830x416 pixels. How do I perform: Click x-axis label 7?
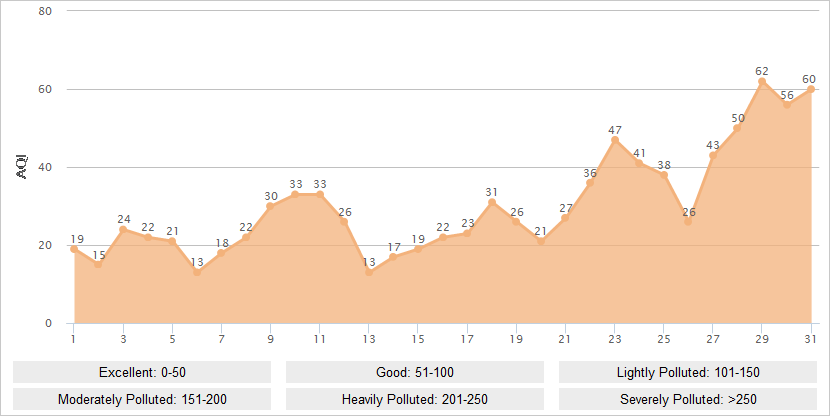point(221,339)
